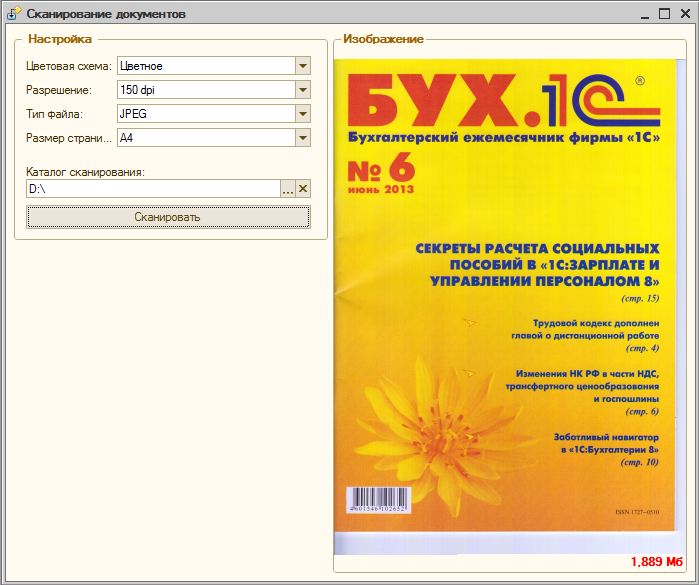Open the Цветовая схема dropdown arrow
699x585 pixels.
pyautogui.click(x=303, y=66)
